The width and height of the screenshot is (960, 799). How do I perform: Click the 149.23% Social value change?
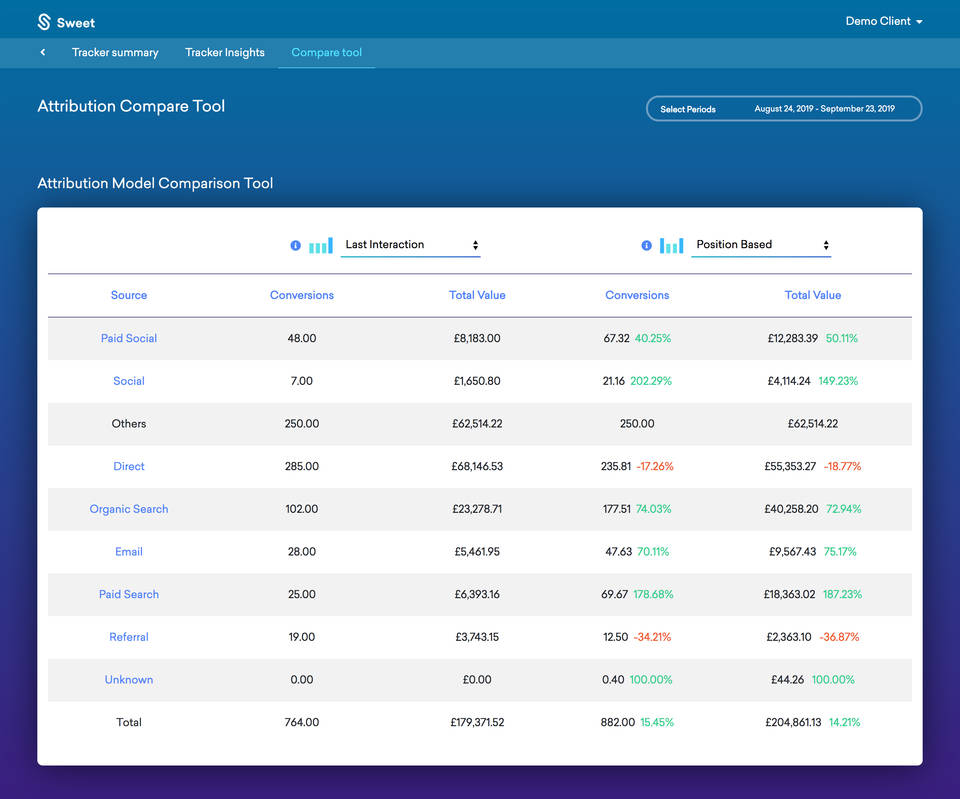pyautogui.click(x=838, y=381)
